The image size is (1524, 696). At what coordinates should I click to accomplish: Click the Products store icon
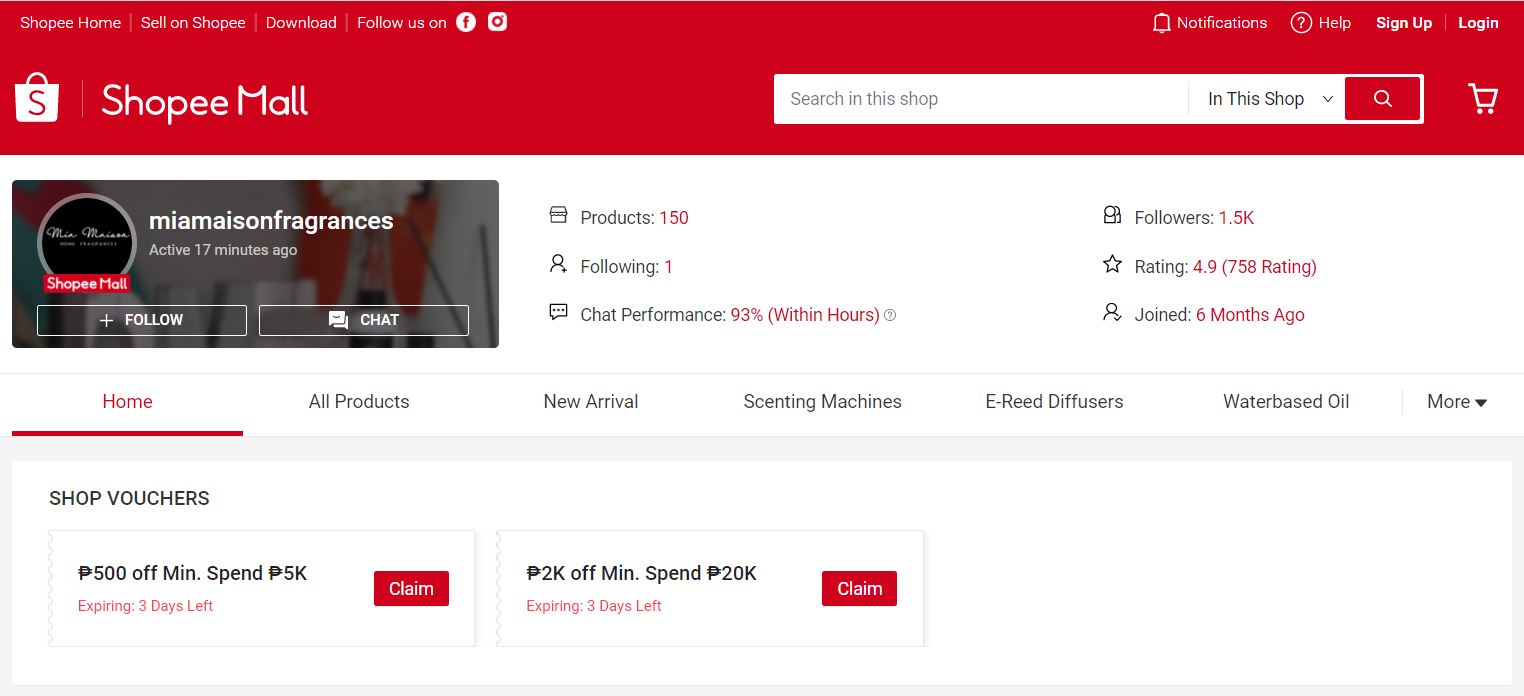point(558,215)
